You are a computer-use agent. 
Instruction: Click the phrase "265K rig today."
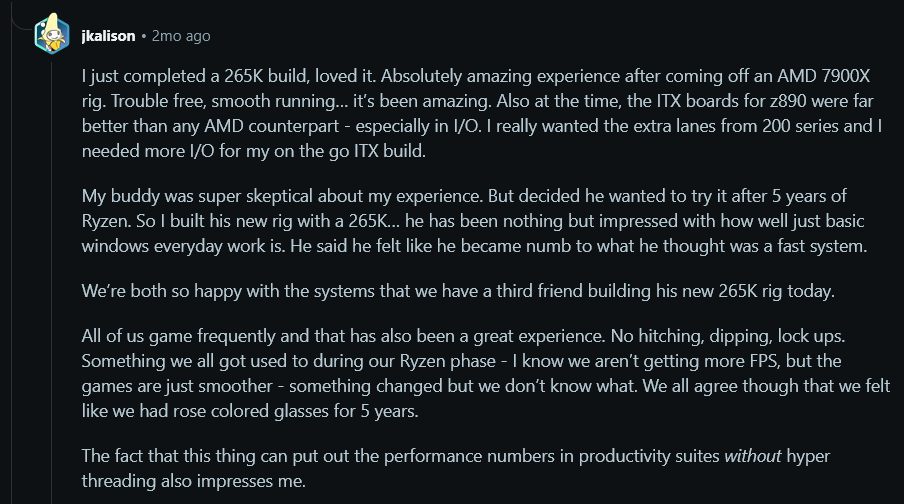(x=777, y=291)
